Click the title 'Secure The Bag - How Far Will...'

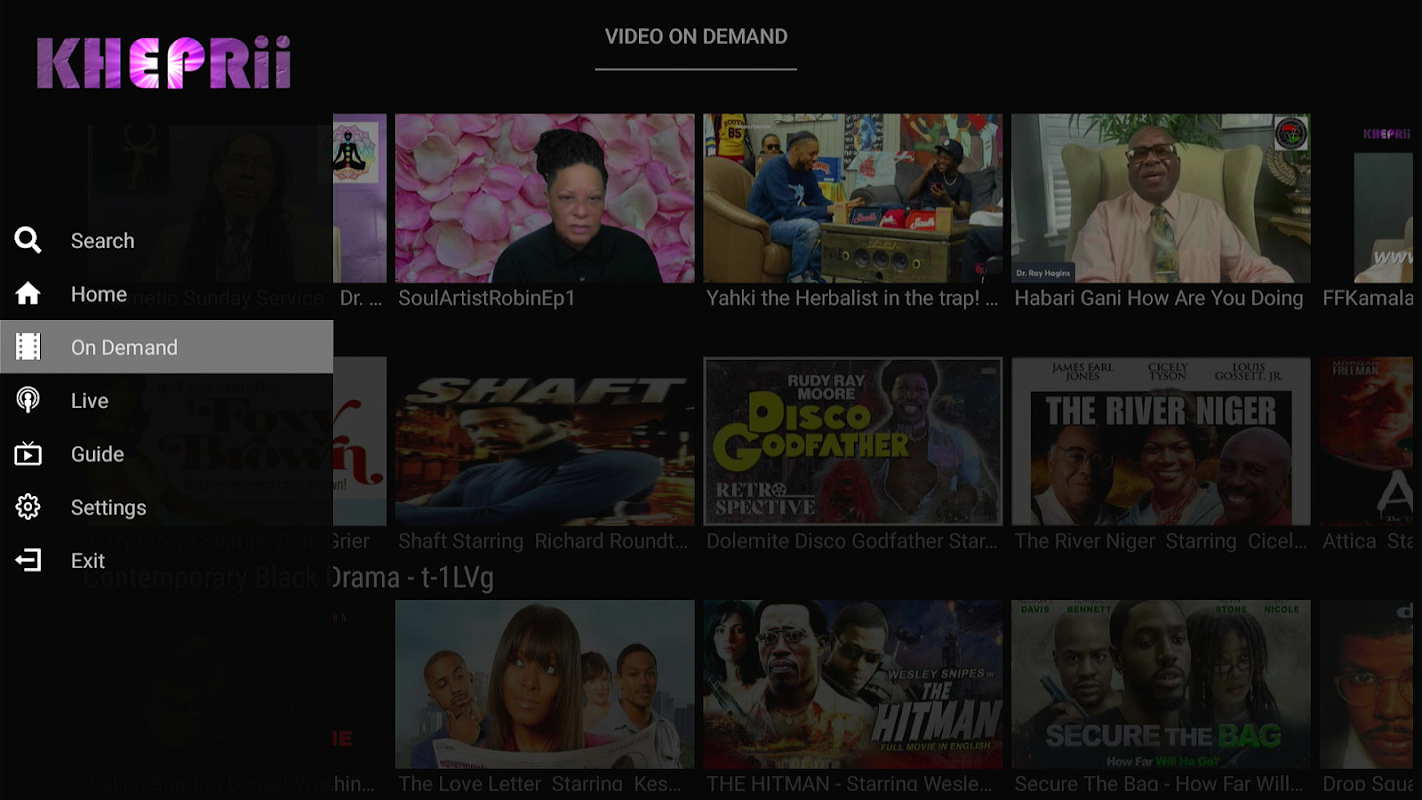pyautogui.click(x=1159, y=784)
